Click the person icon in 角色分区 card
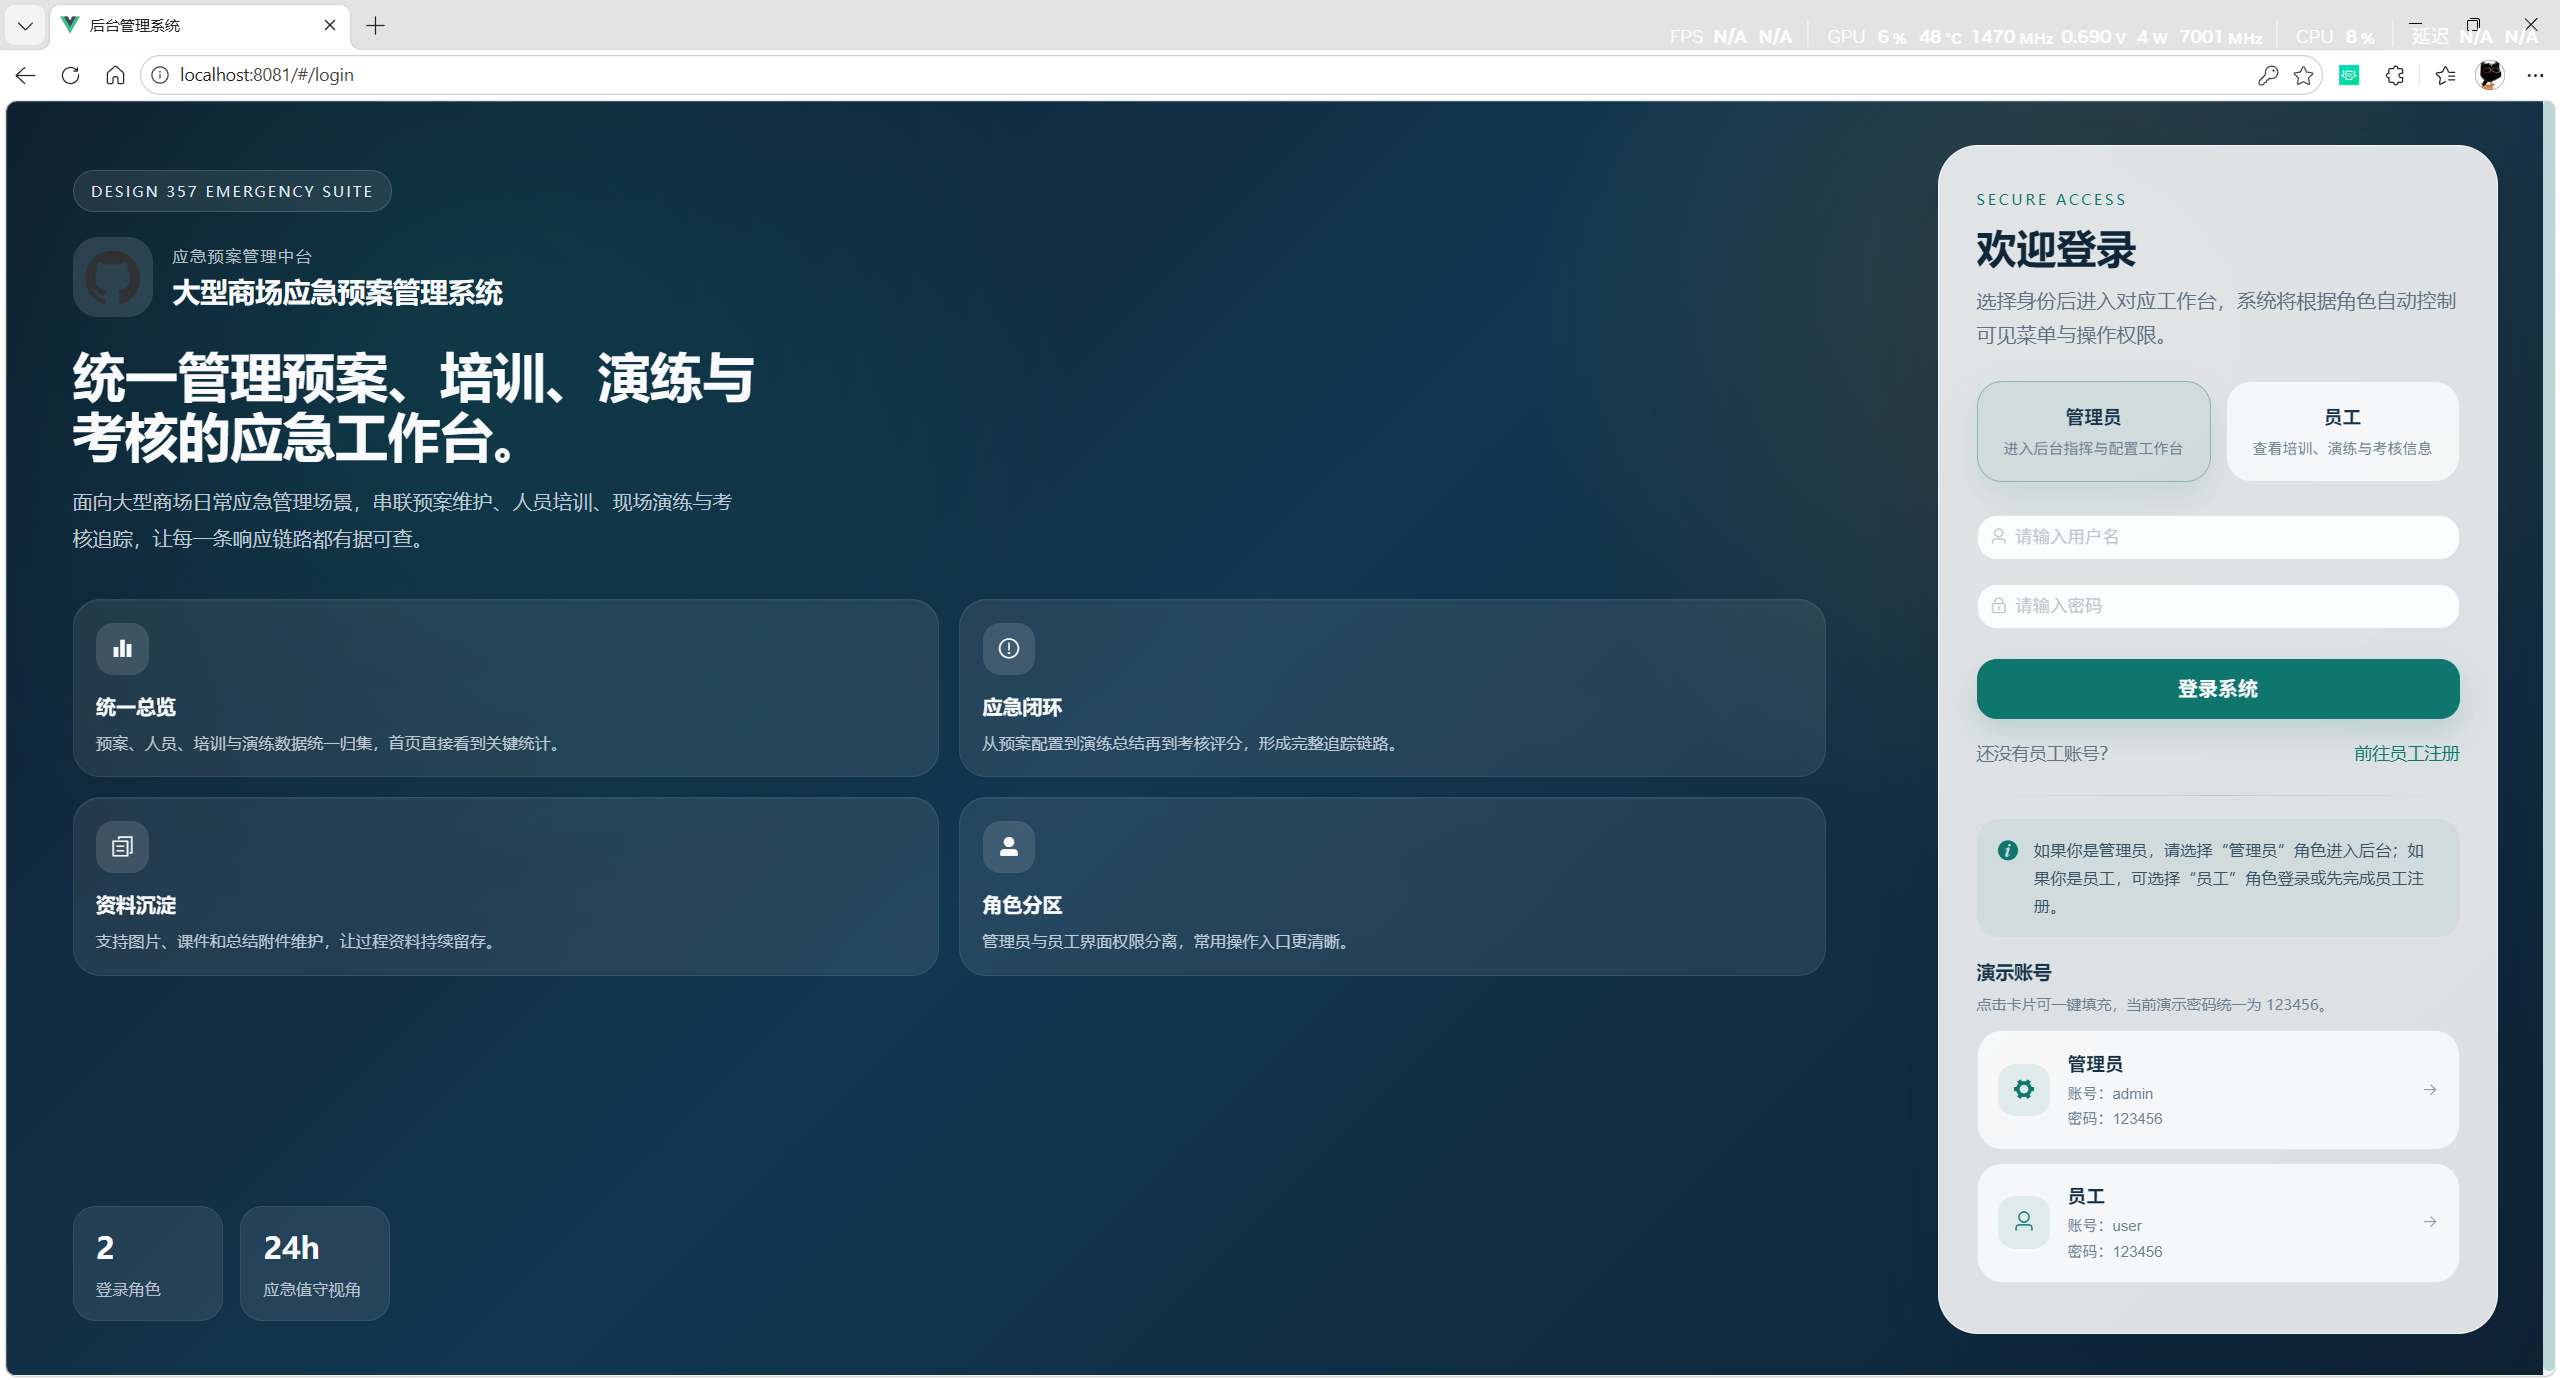The width and height of the screenshot is (2560, 1380). pos(1008,847)
